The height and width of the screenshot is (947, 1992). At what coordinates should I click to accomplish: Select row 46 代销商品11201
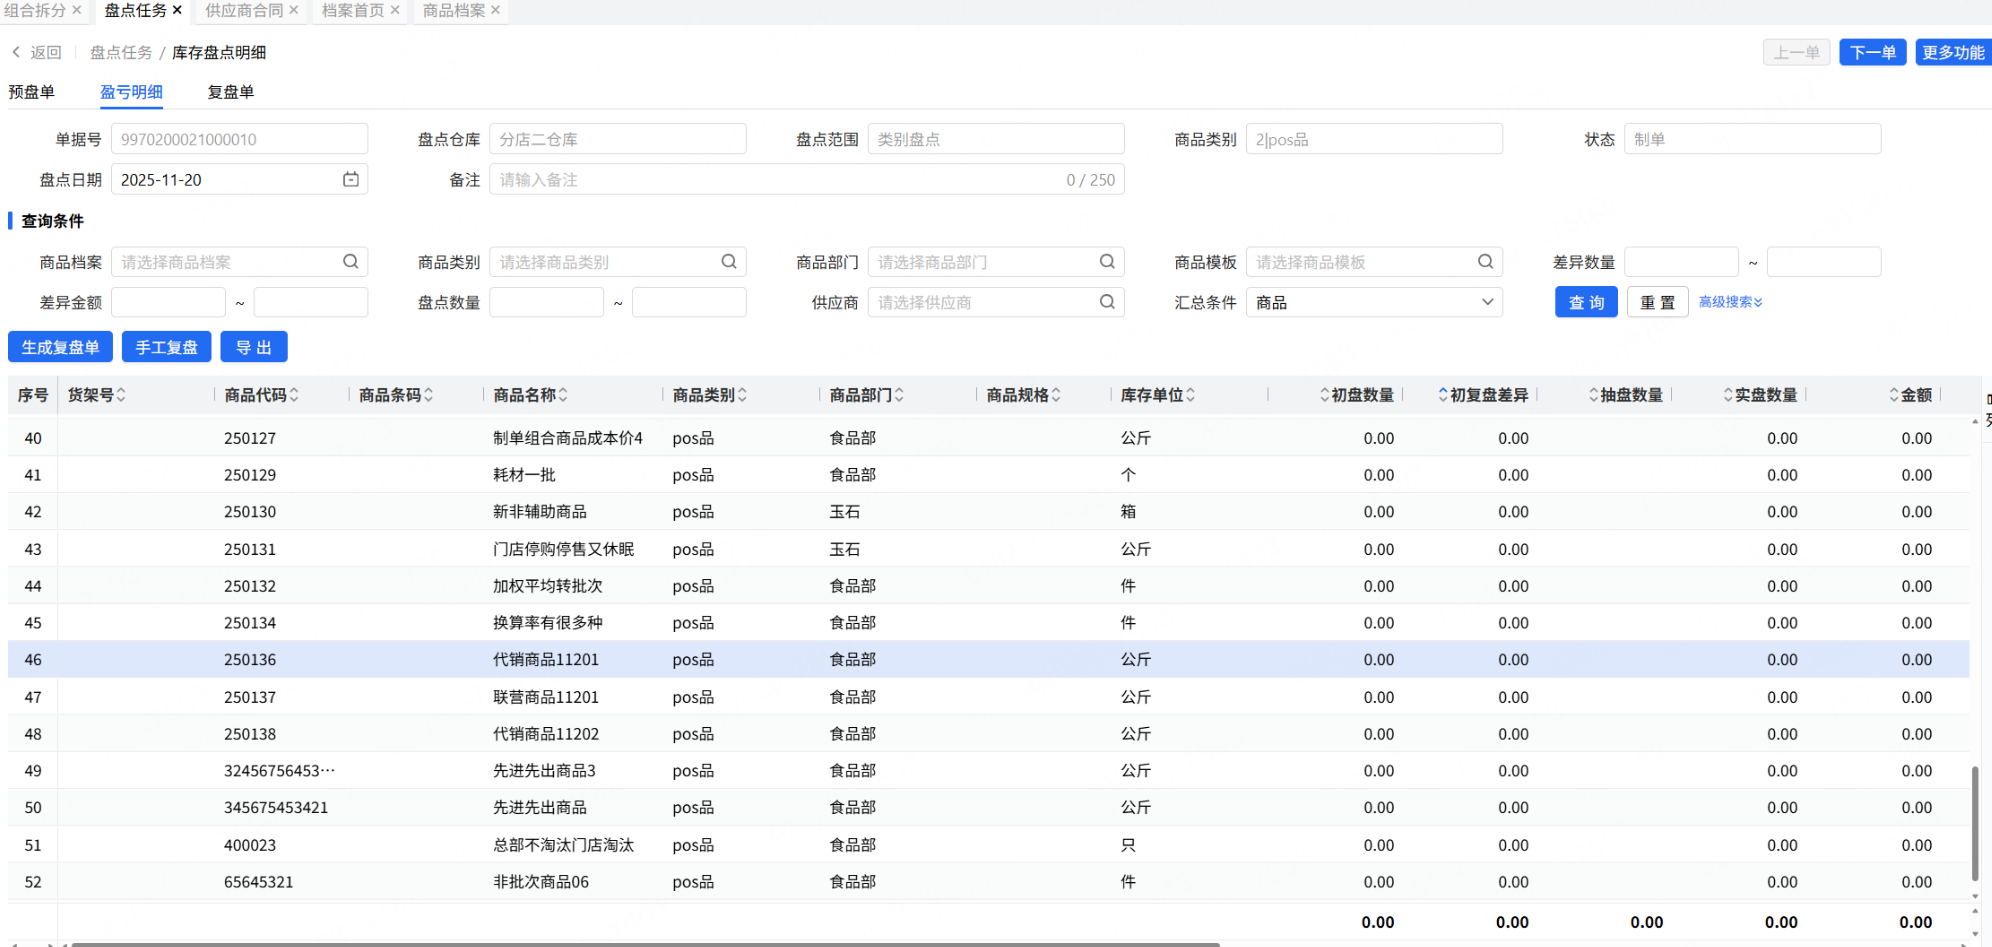pyautogui.click(x=546, y=660)
